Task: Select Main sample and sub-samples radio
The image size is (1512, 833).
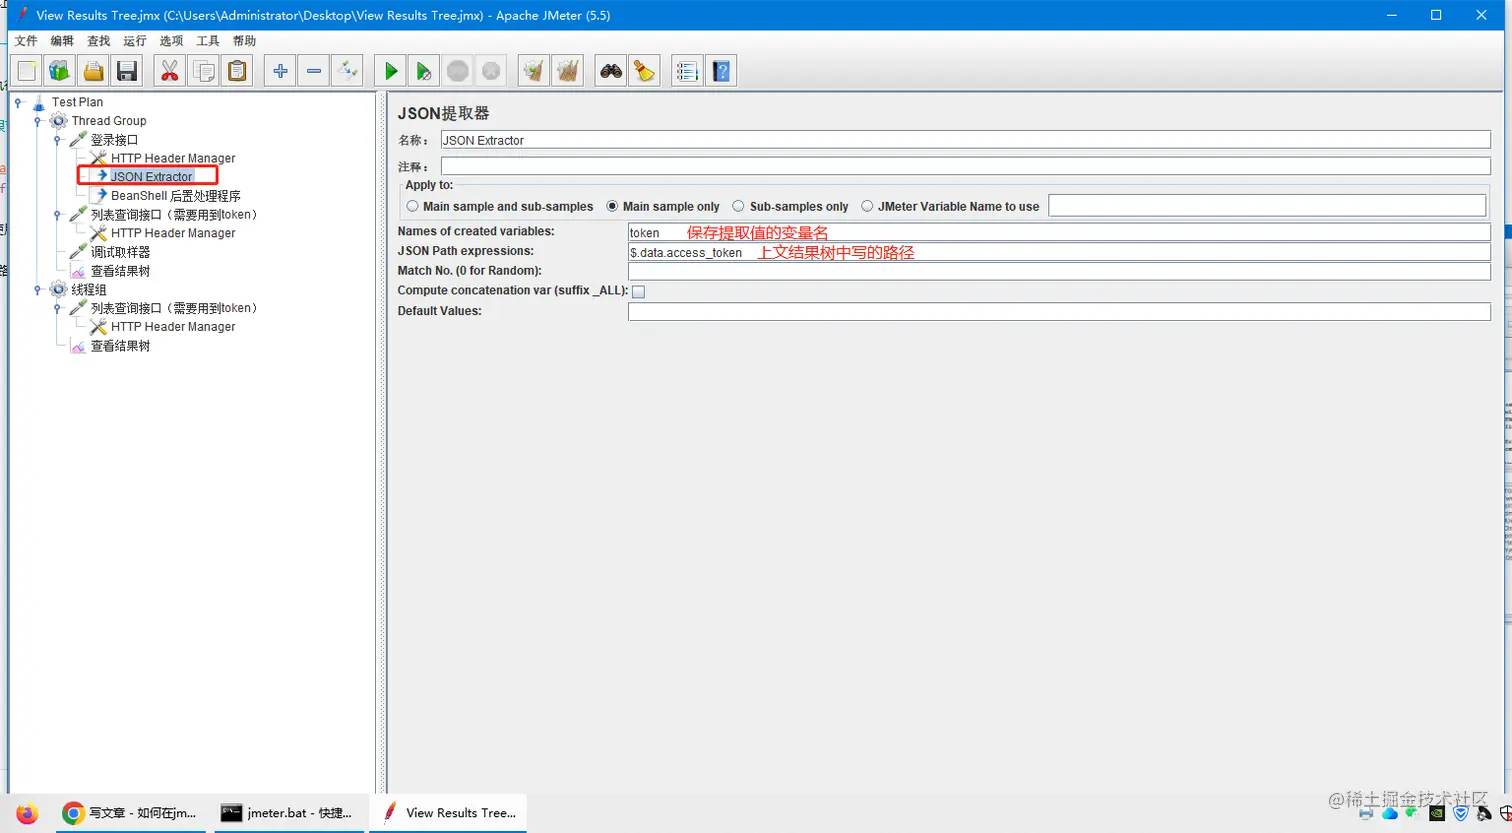Action: tap(412, 206)
